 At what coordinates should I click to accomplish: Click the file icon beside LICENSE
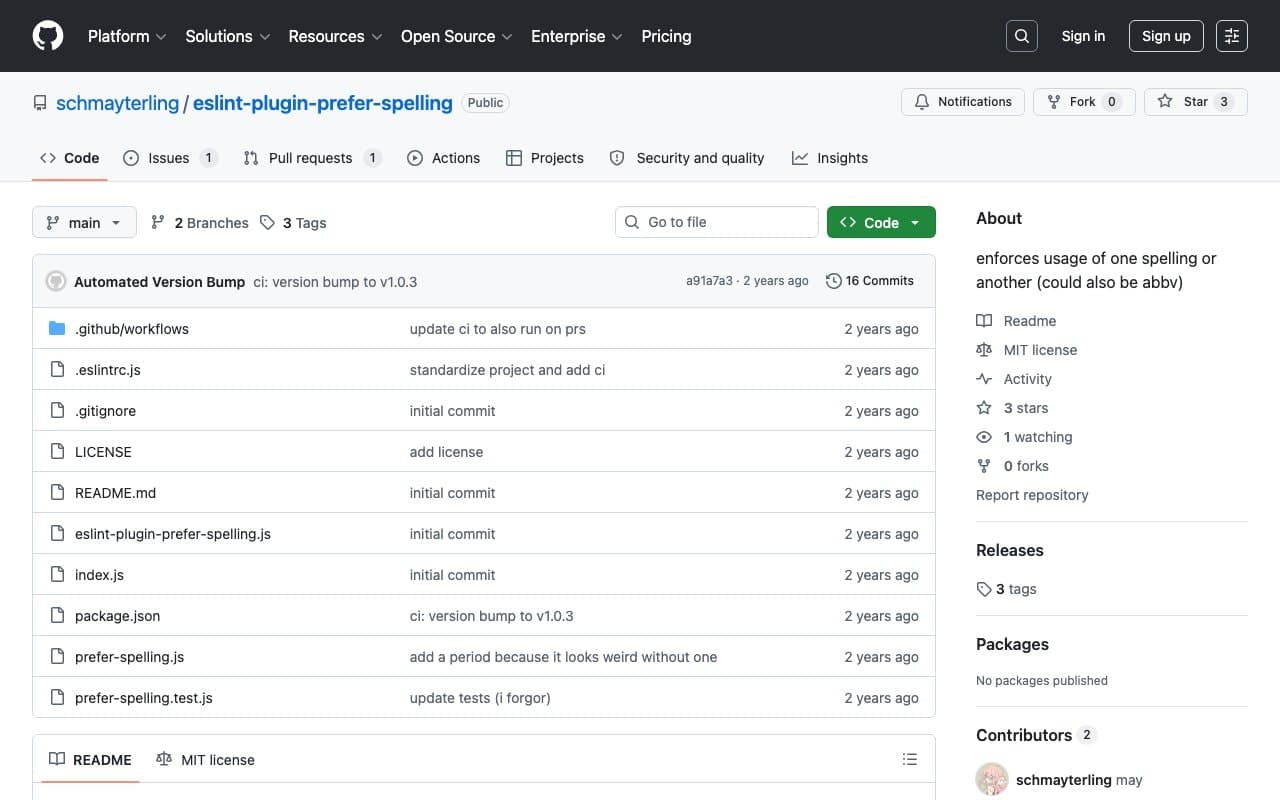tap(57, 452)
